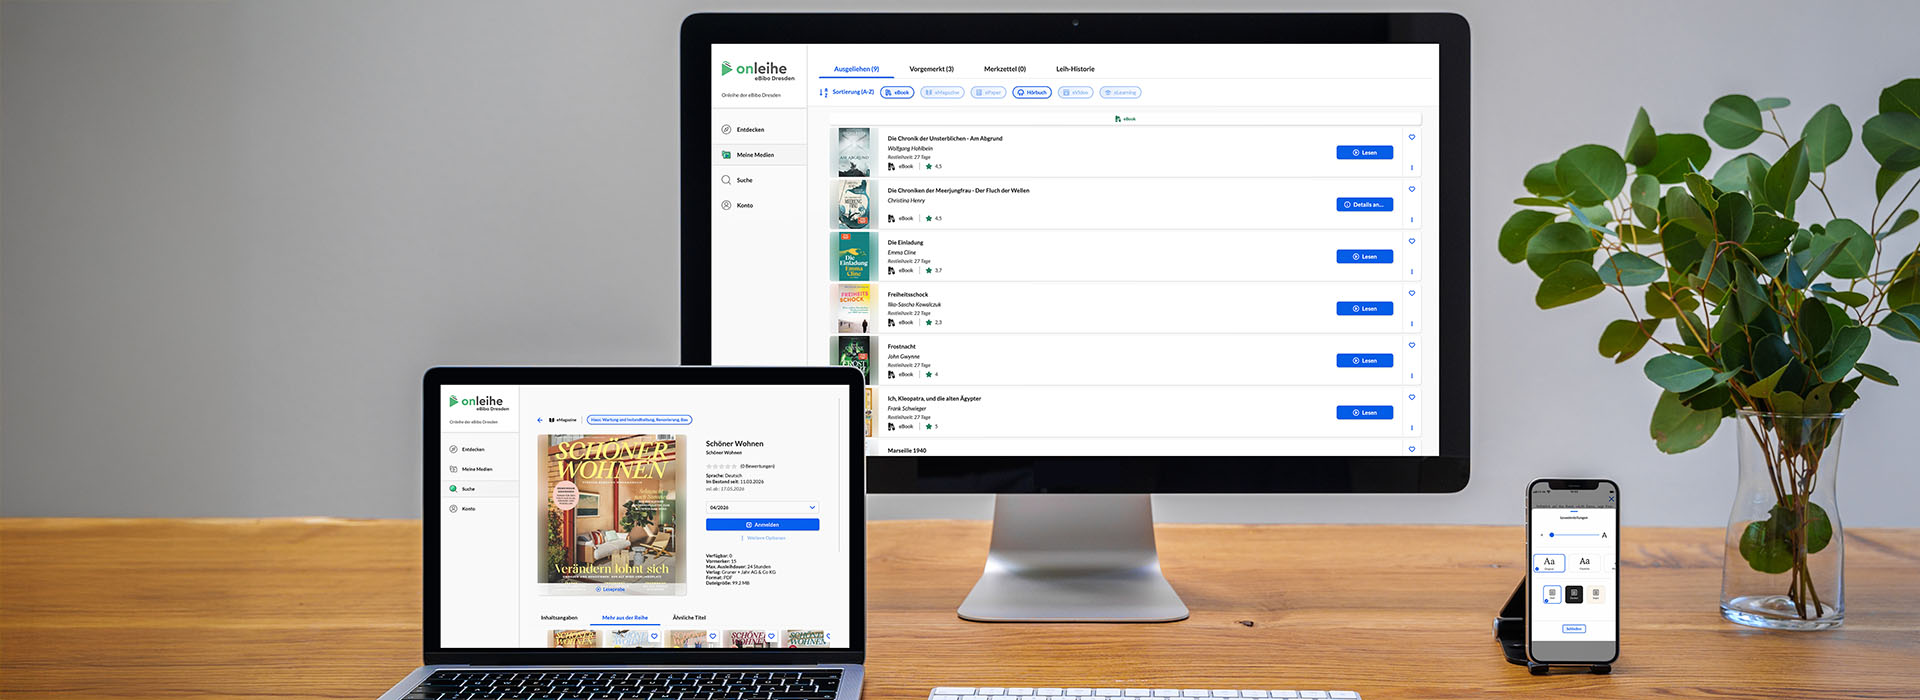Select the Original font option on the phone

click(1549, 563)
